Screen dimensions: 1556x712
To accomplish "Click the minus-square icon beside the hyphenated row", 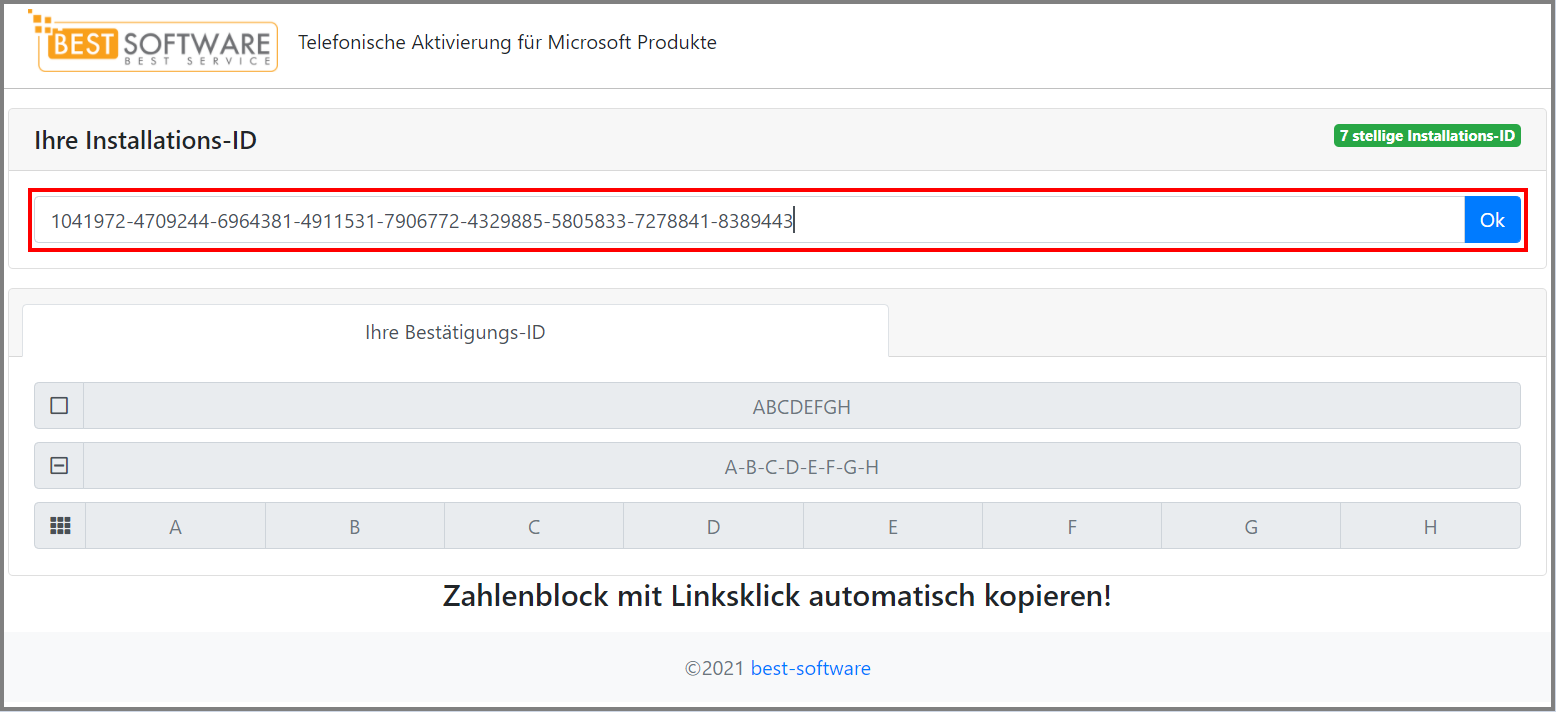I will point(59,465).
